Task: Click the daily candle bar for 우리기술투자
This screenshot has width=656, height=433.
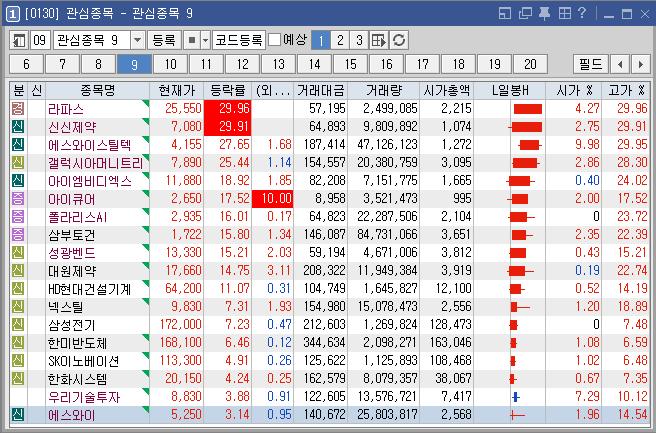Action: click(516, 397)
